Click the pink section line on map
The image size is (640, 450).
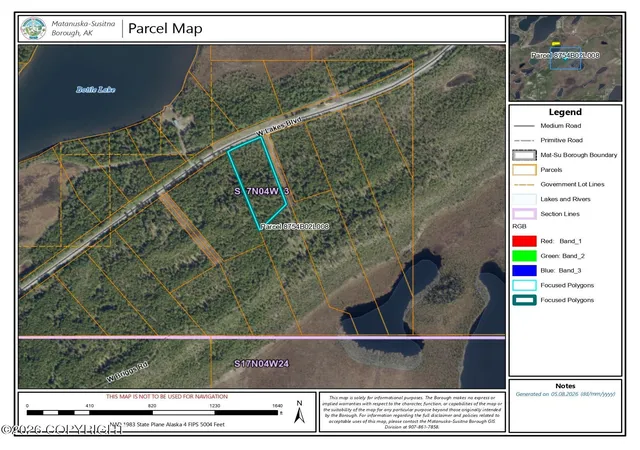(x=261, y=338)
